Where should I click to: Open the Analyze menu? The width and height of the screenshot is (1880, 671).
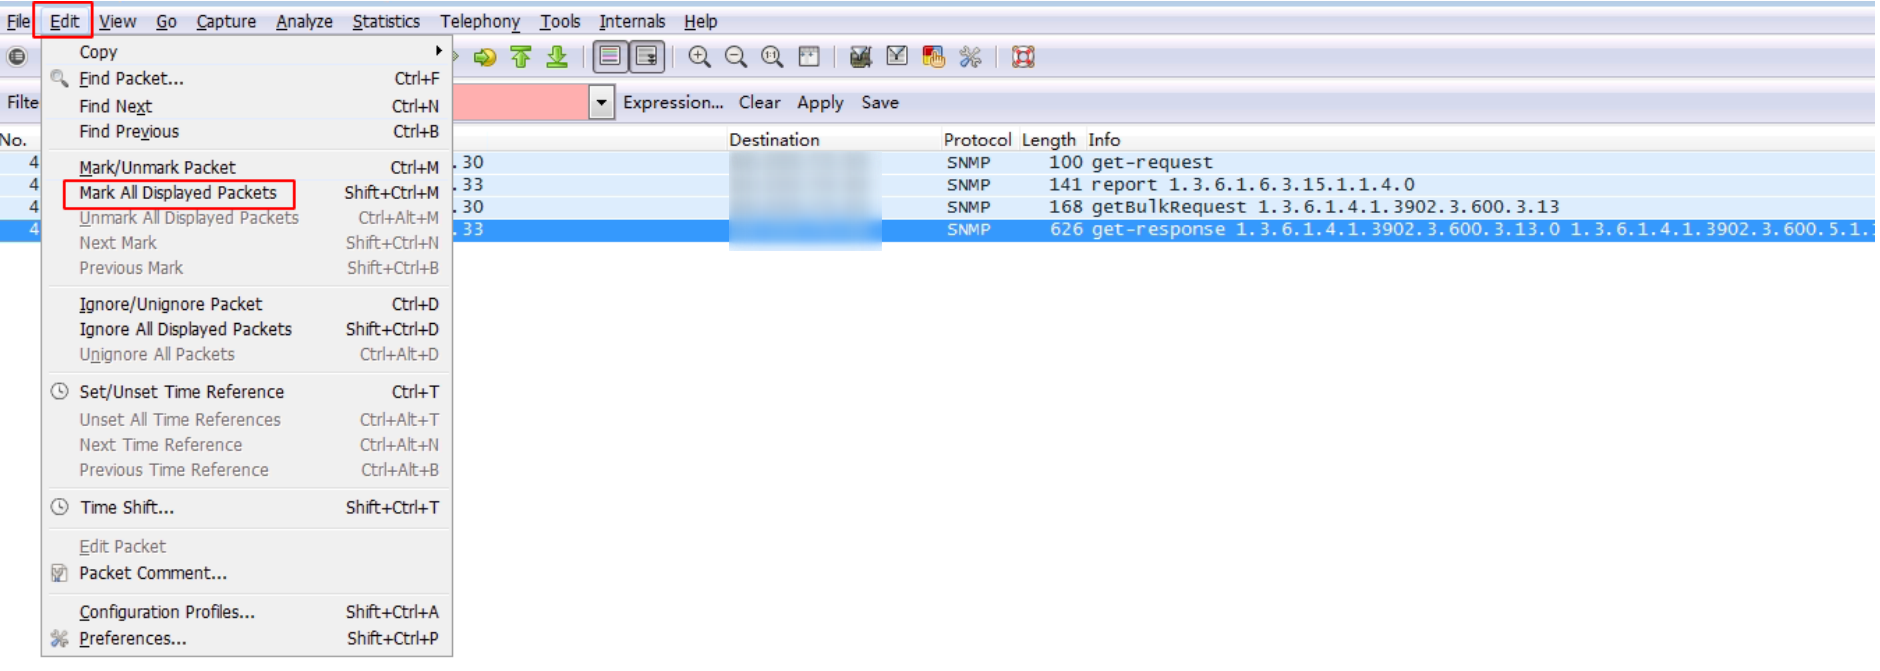pos(304,21)
